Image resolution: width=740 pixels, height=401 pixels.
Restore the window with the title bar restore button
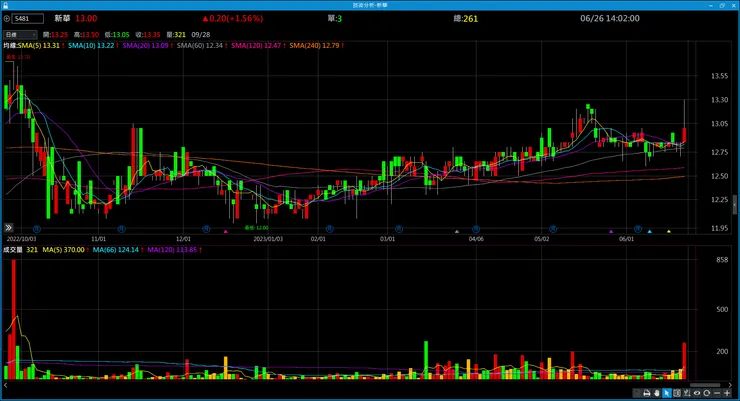tap(722, 5)
